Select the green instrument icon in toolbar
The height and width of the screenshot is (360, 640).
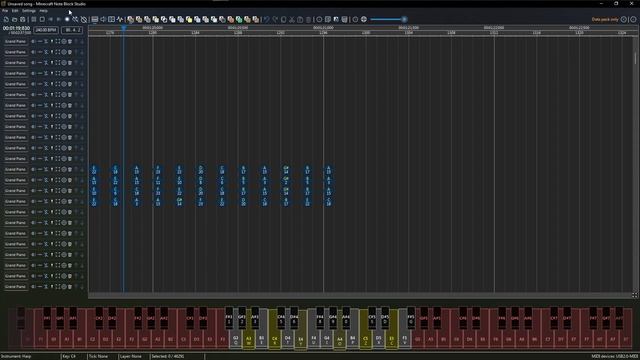(239, 19)
